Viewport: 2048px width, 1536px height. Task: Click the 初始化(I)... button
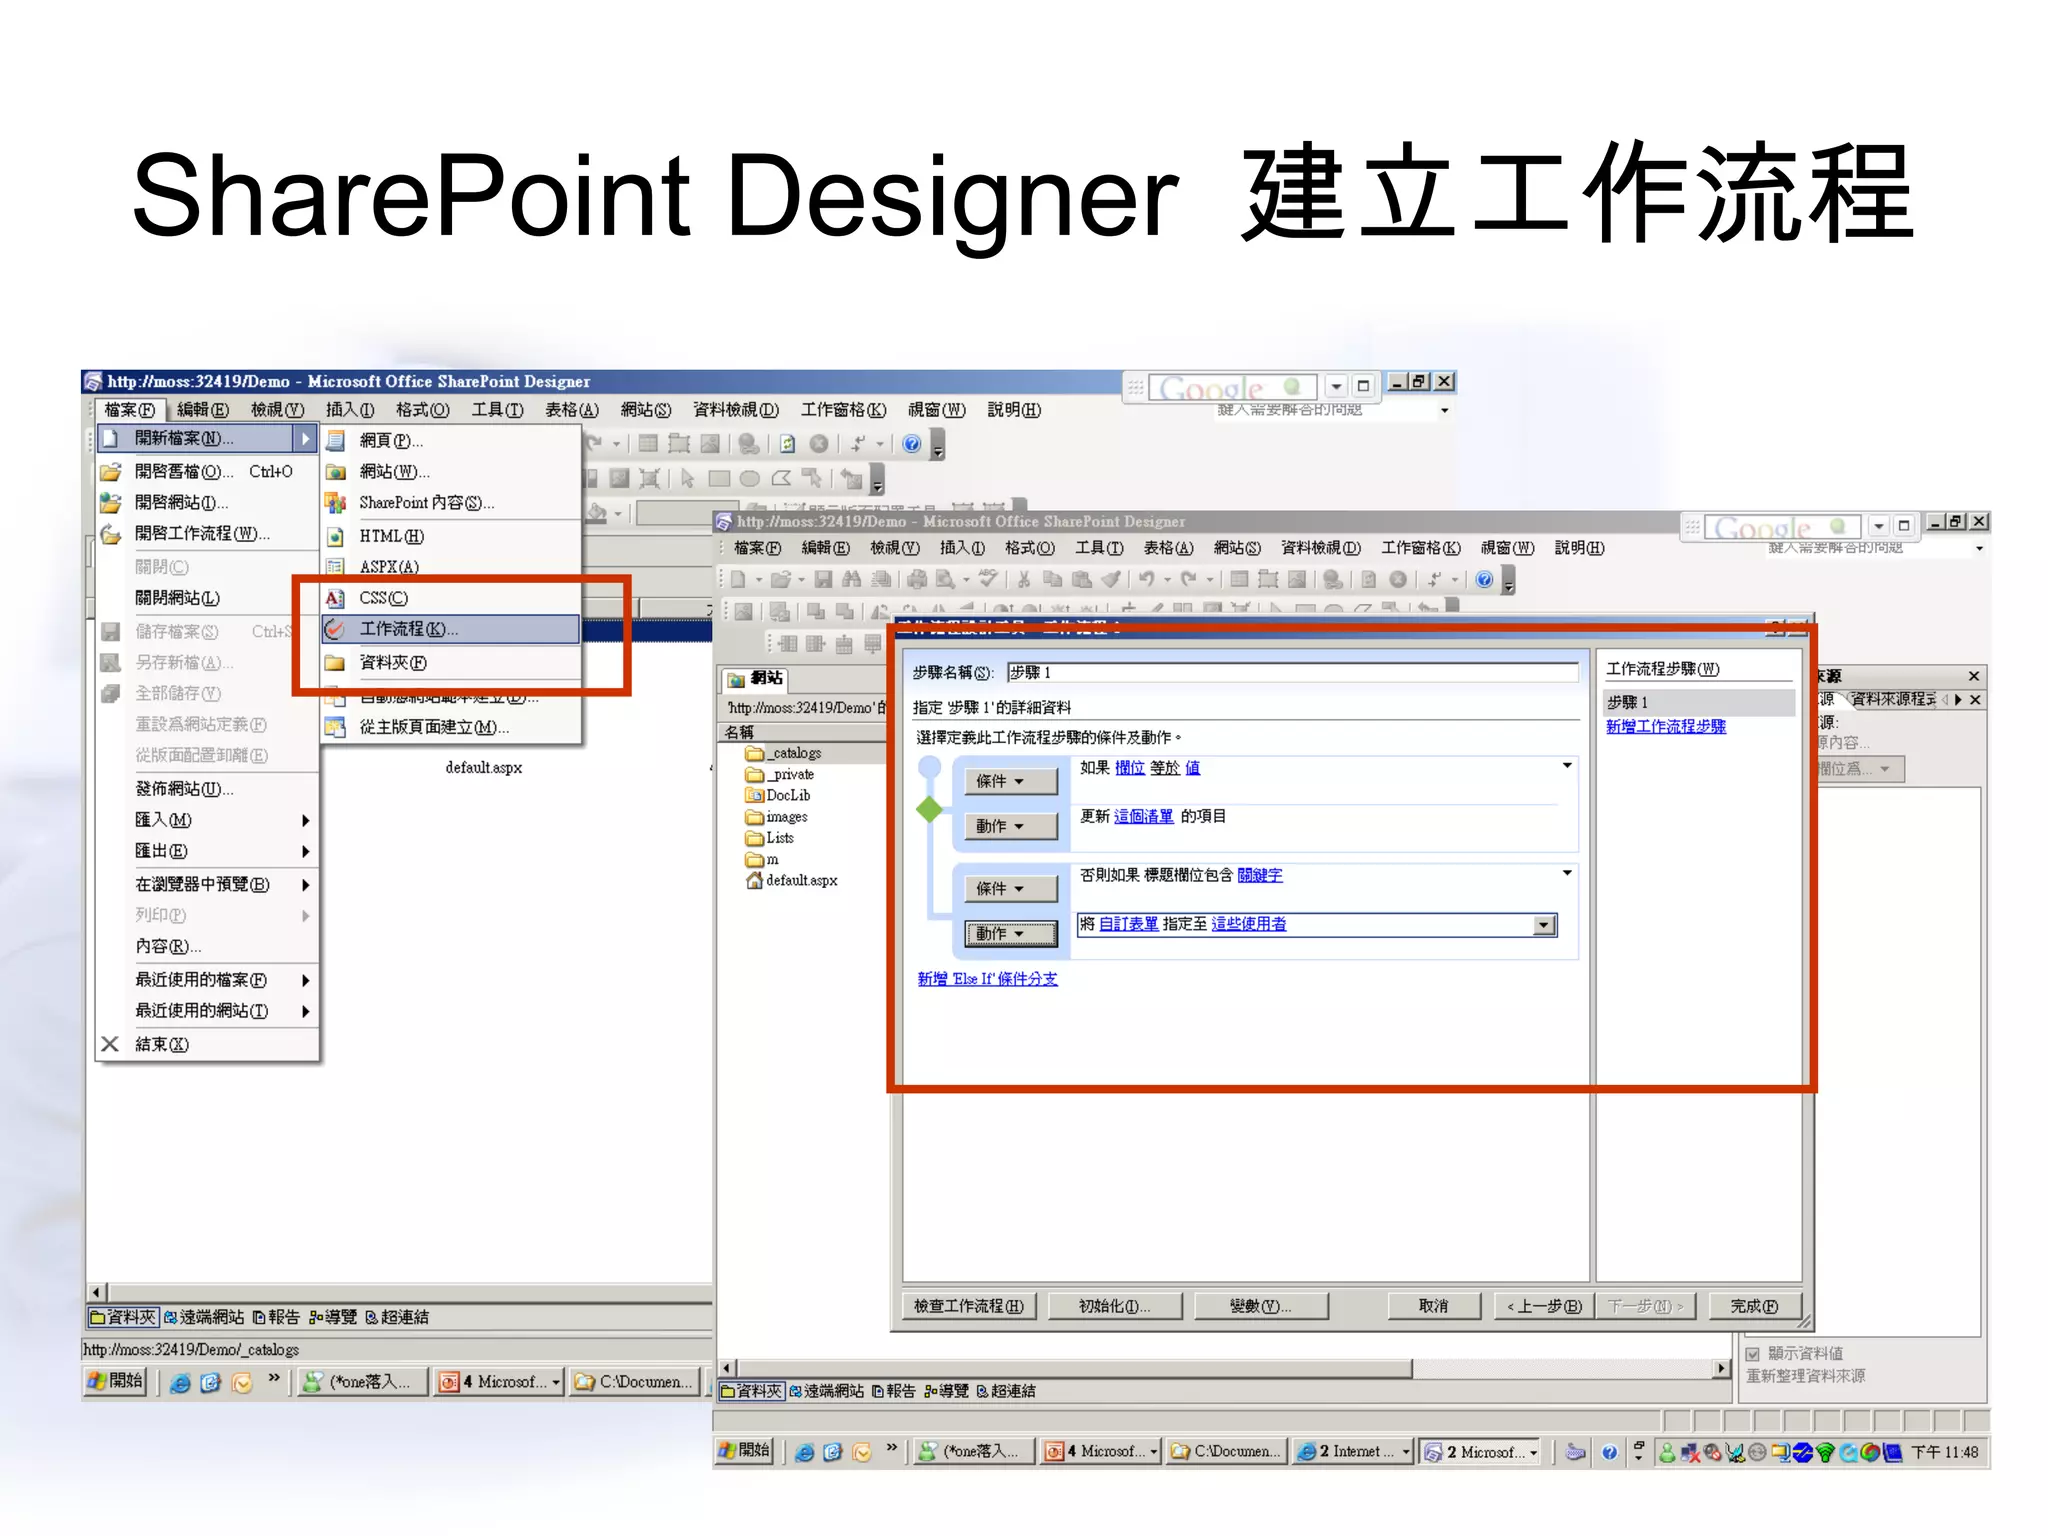(x=1115, y=1306)
